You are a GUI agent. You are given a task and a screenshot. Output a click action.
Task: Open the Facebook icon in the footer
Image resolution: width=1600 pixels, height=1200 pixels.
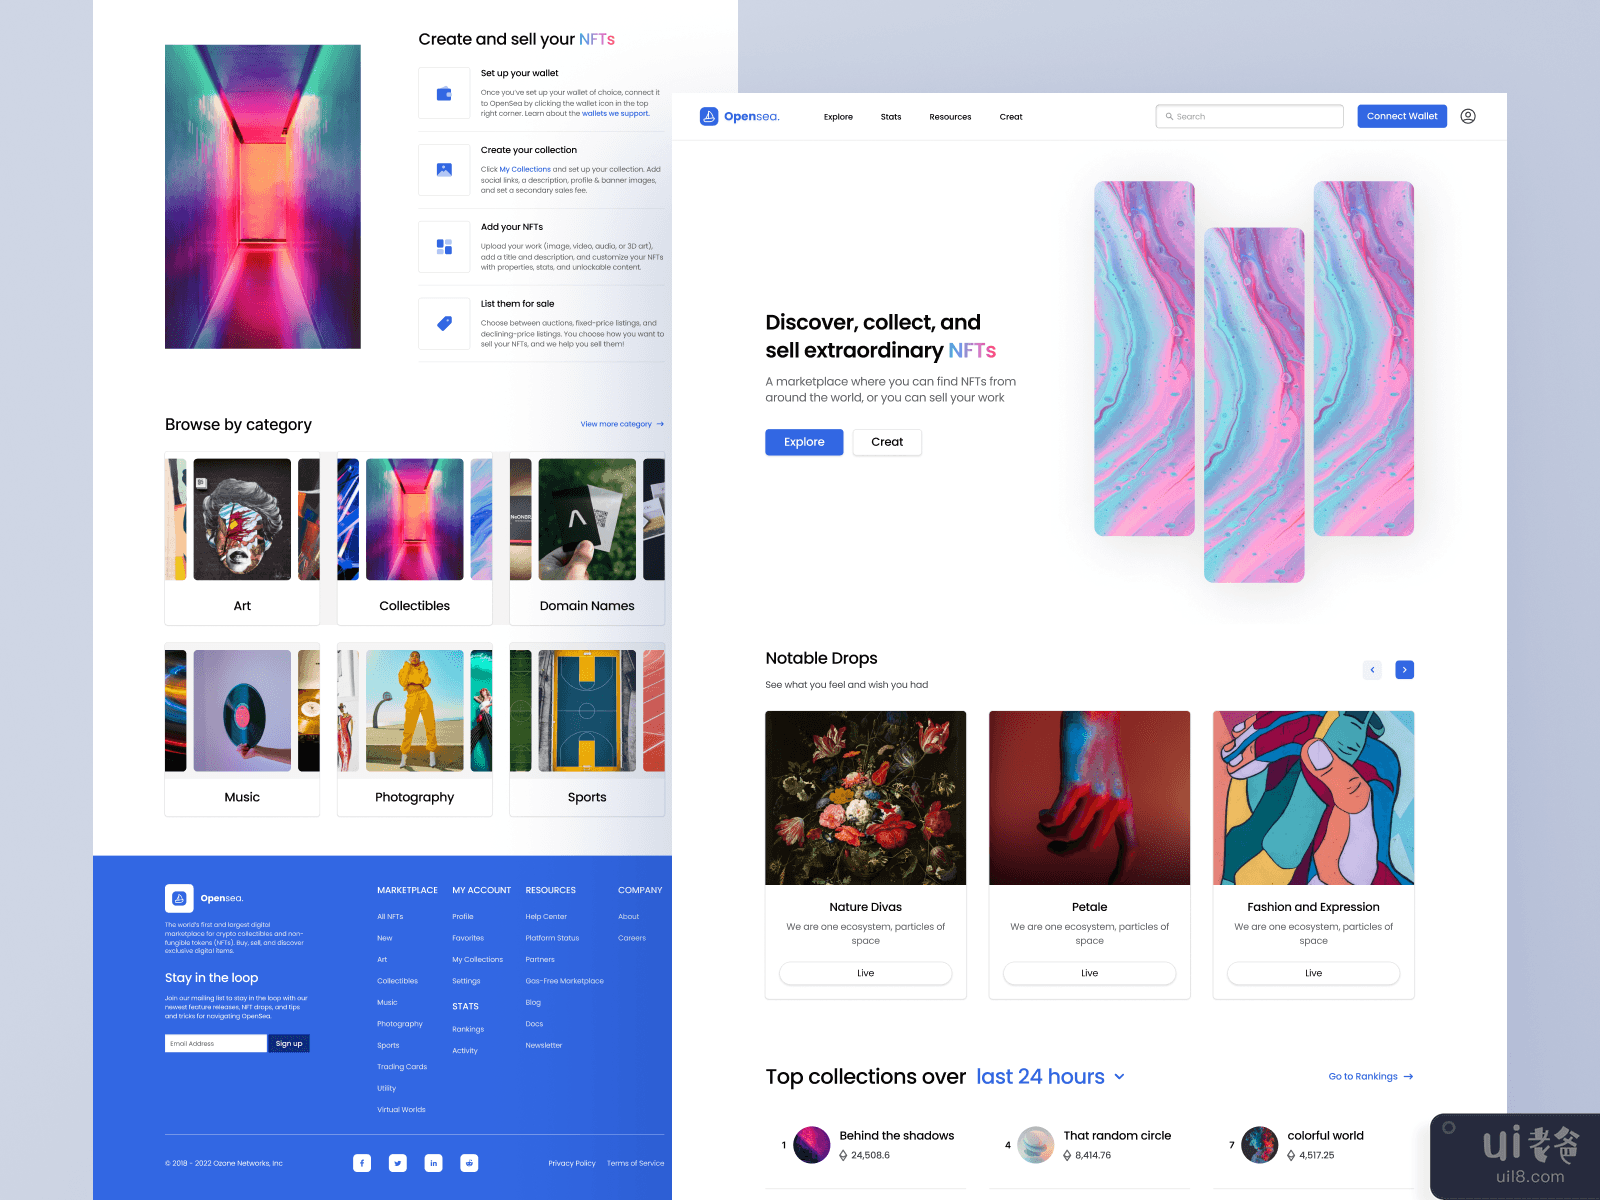click(362, 1163)
